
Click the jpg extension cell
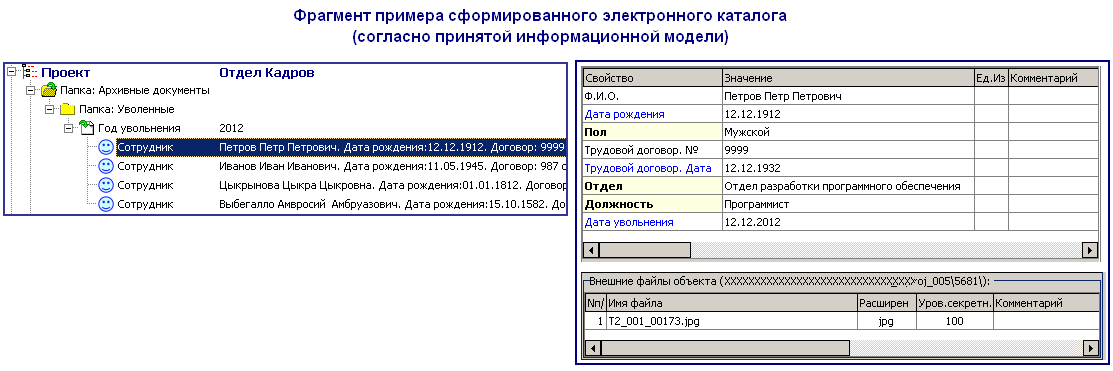click(887, 321)
